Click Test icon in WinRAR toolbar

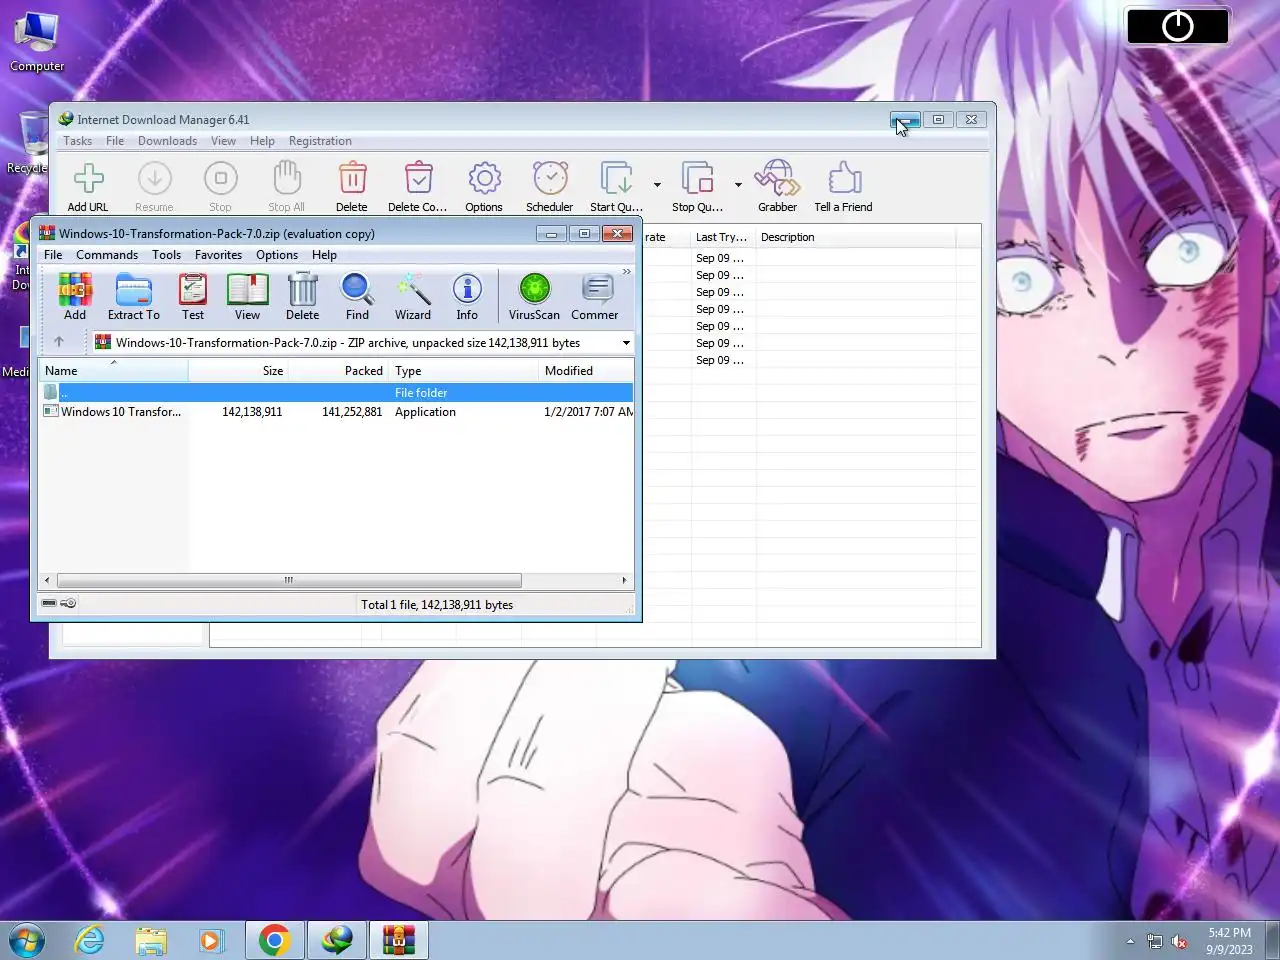[193, 297]
